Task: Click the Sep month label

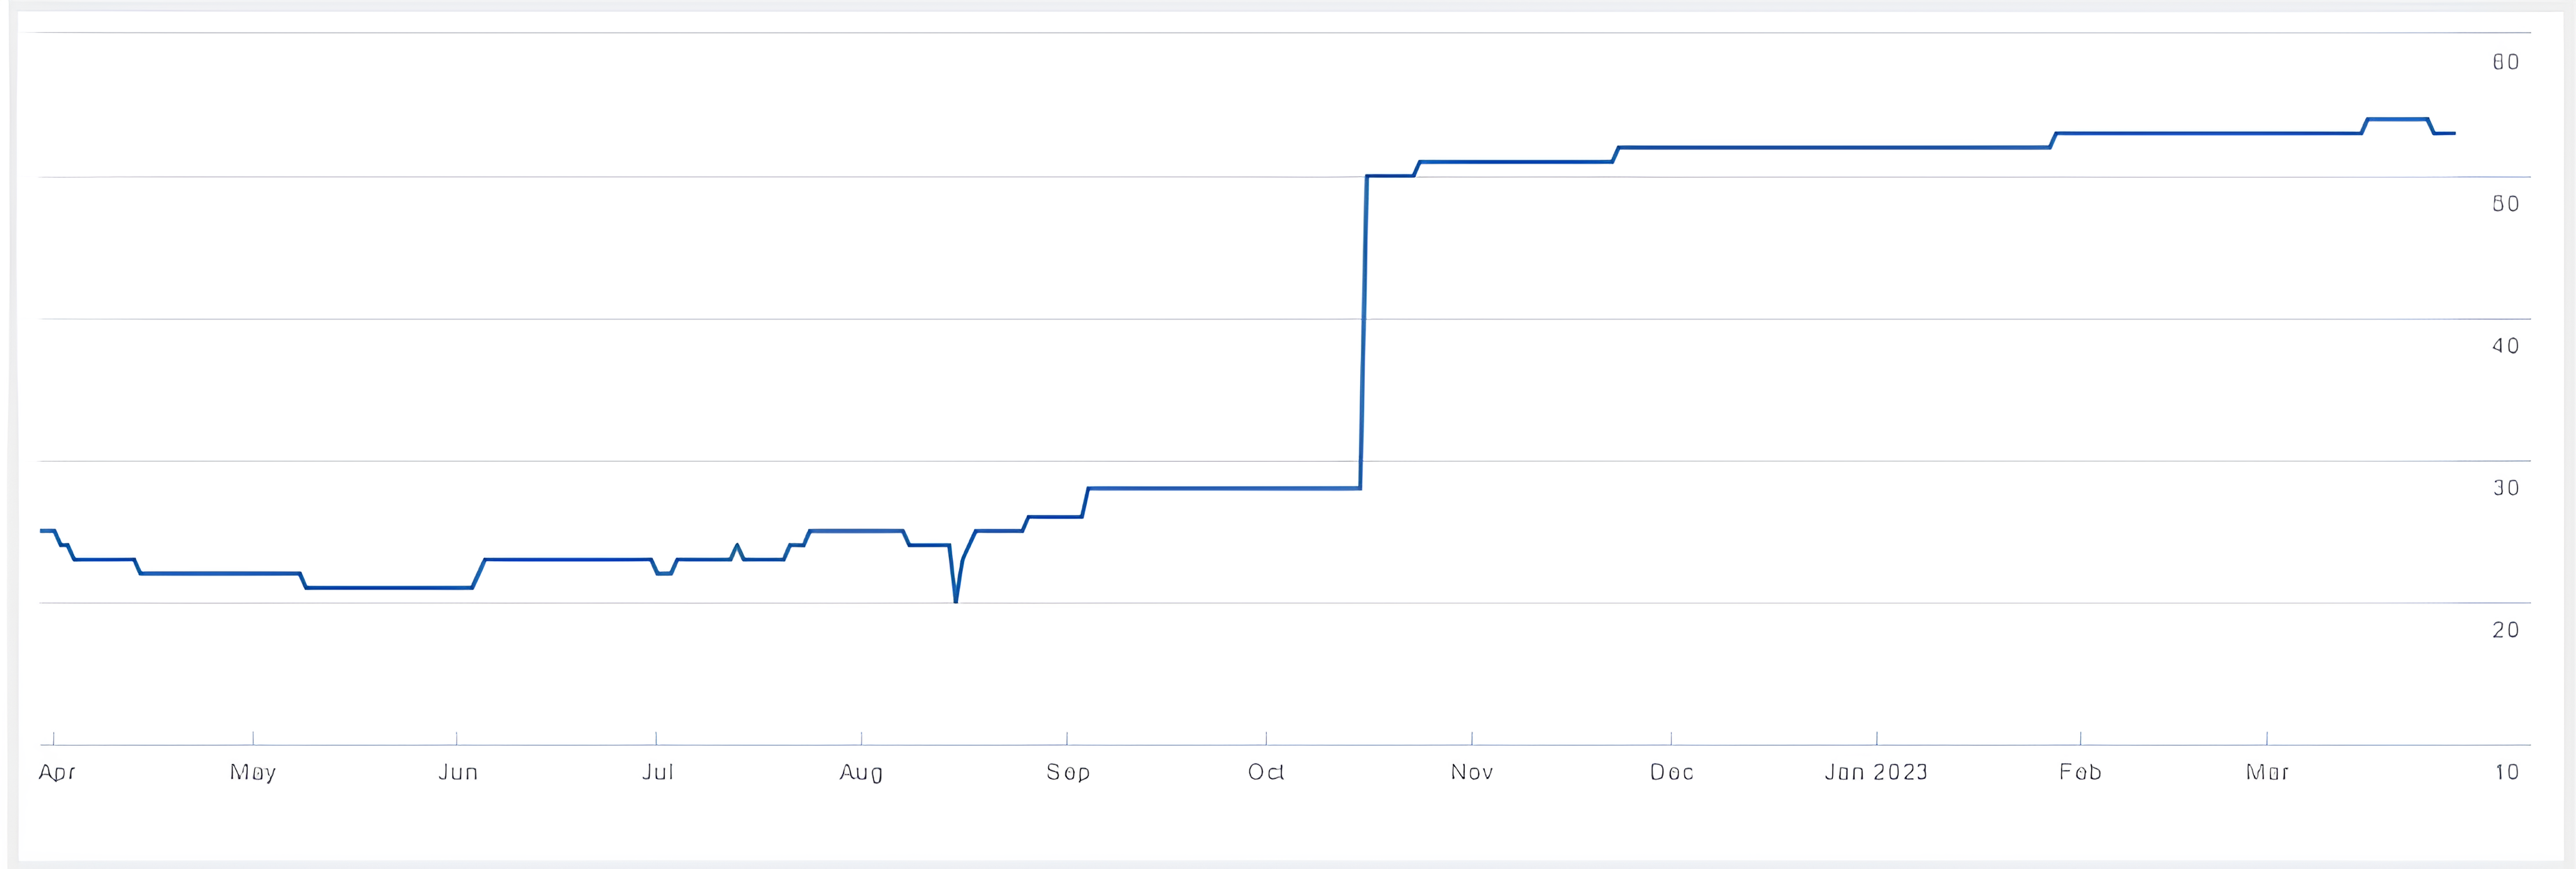Action: (1068, 772)
